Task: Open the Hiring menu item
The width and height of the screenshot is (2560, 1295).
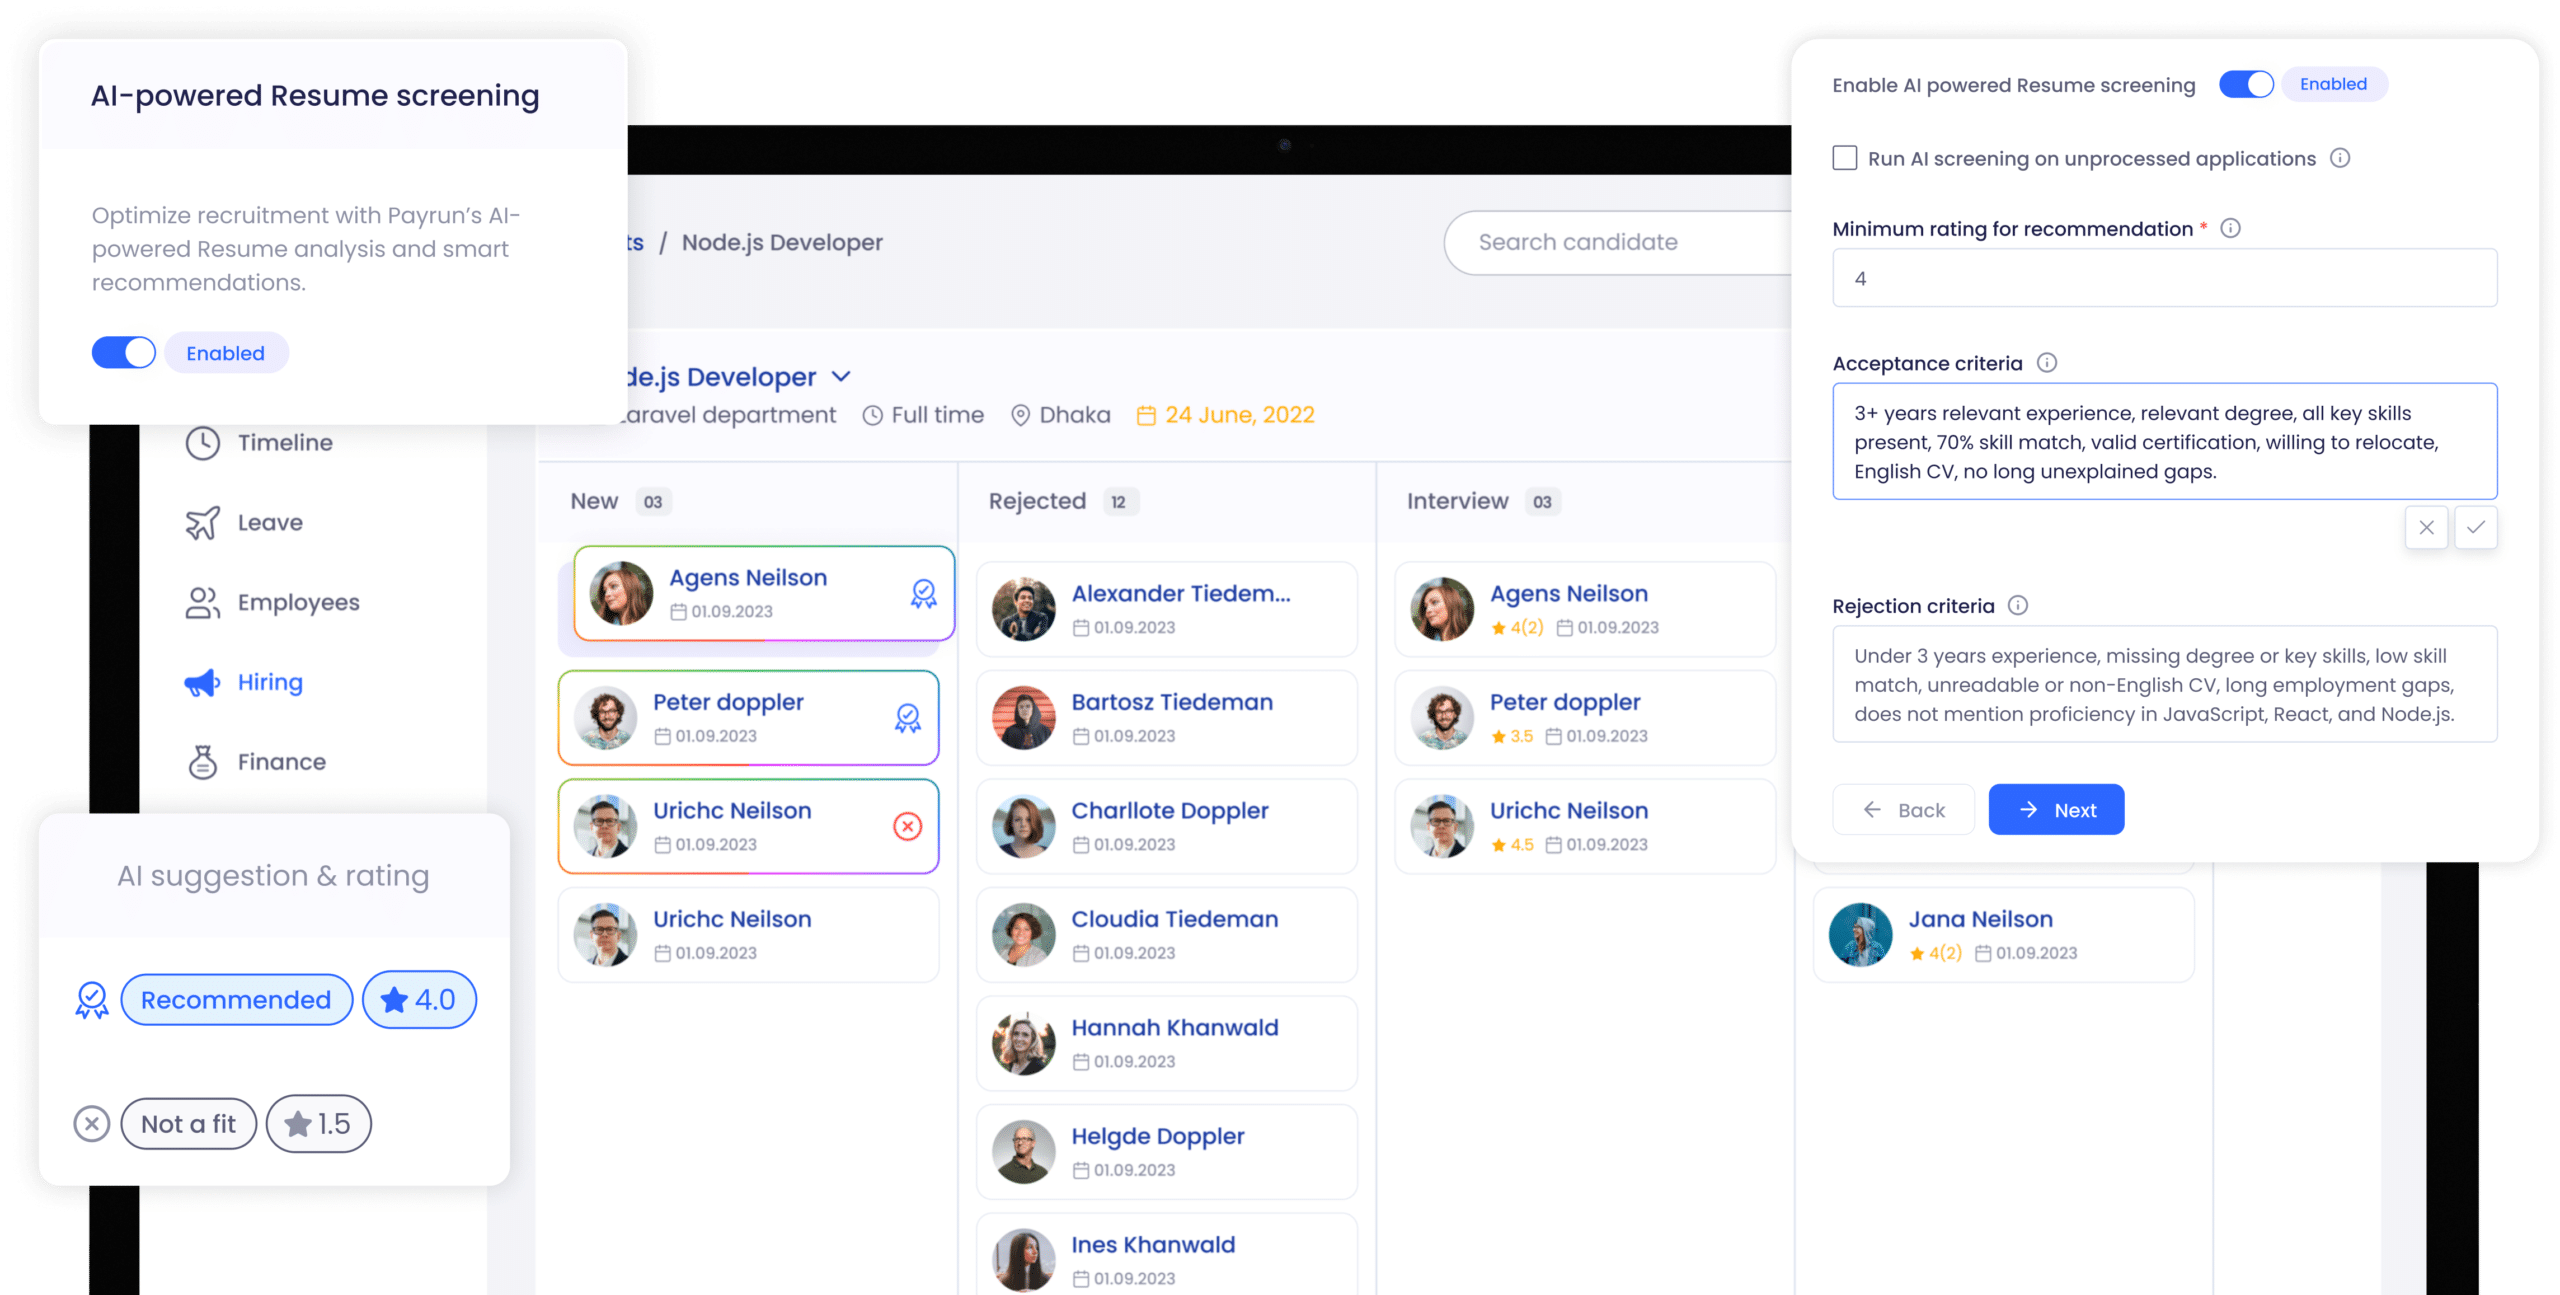Action: [270, 683]
